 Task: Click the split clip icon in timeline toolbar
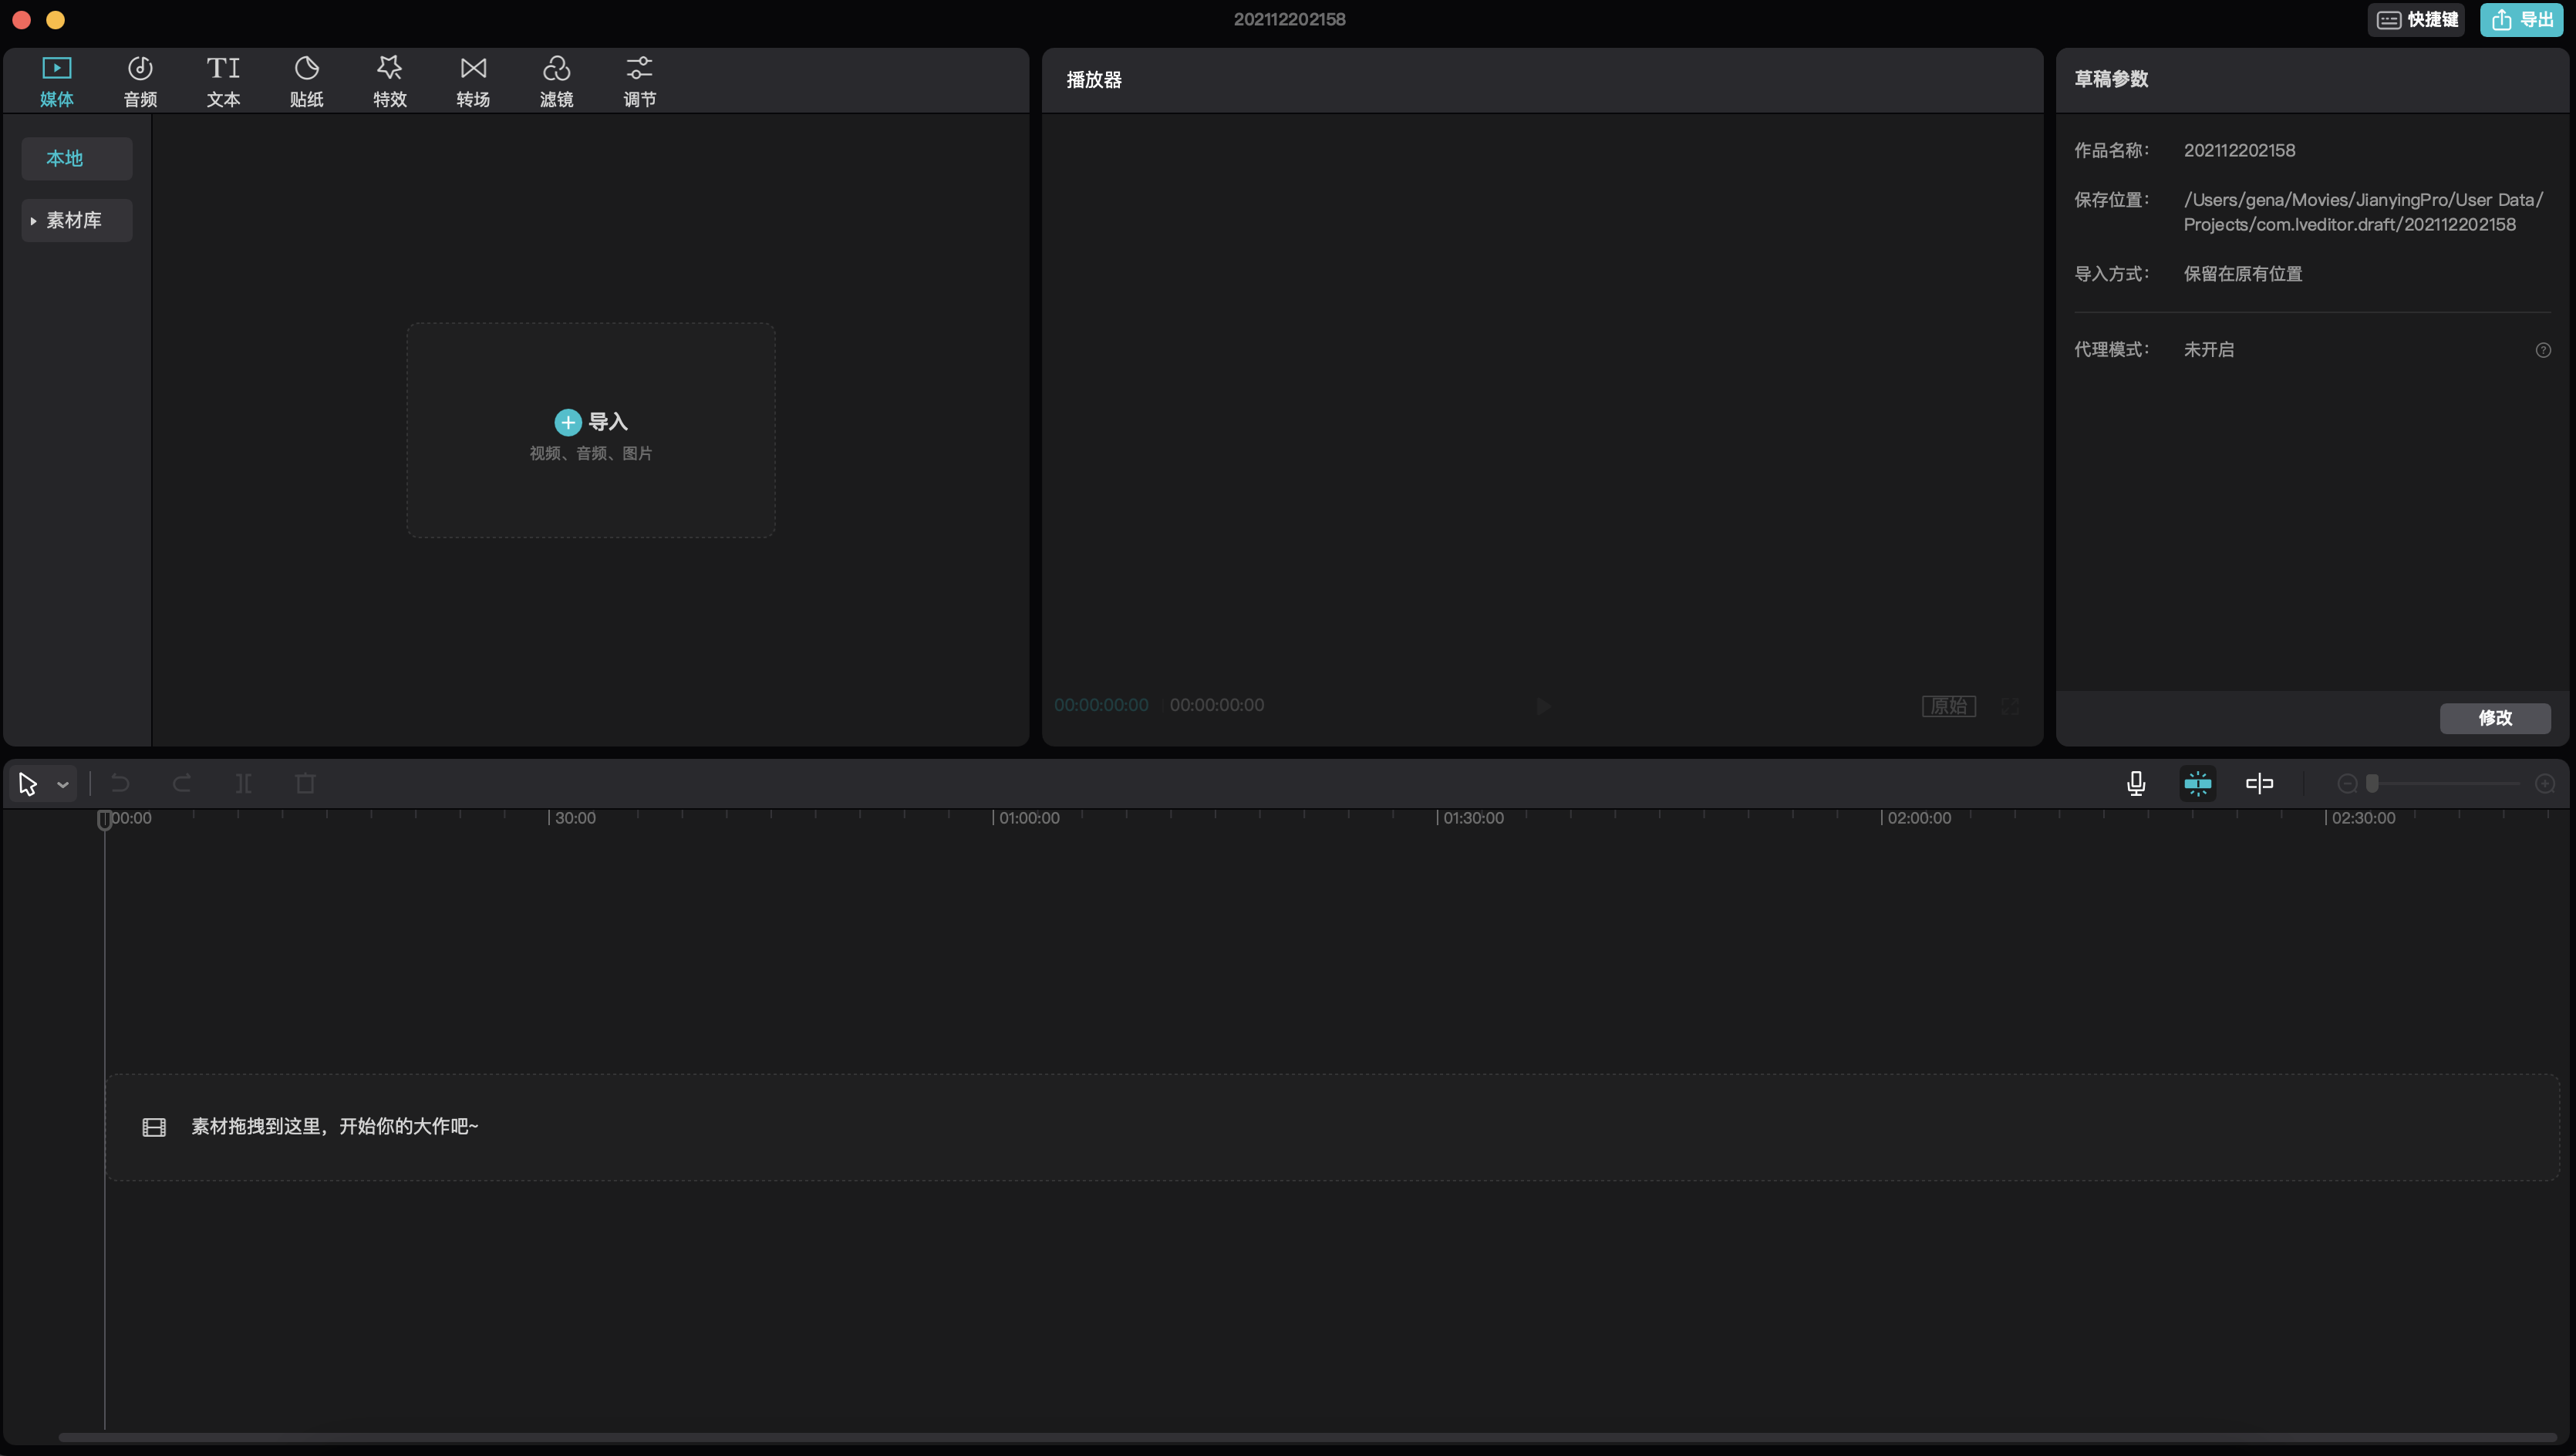pyautogui.click(x=243, y=783)
